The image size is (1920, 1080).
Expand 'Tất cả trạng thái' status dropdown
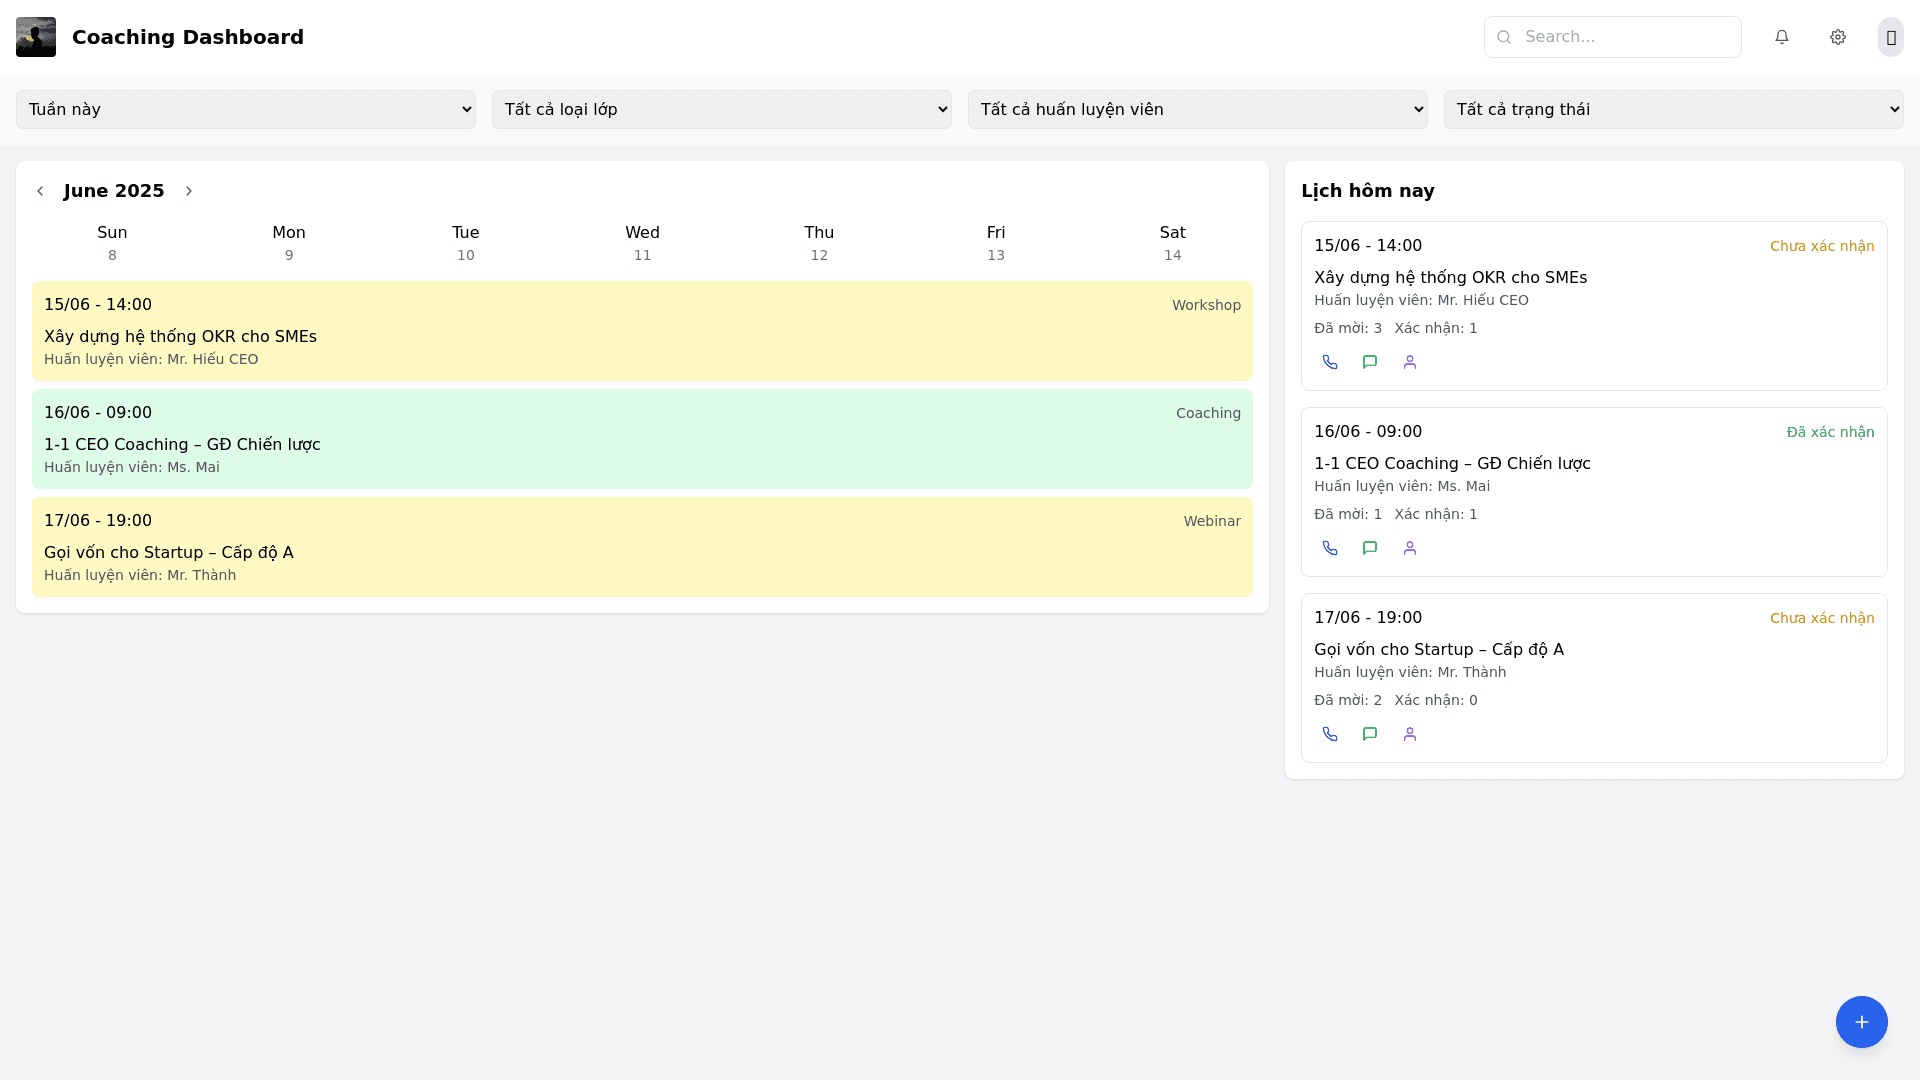(x=1673, y=109)
